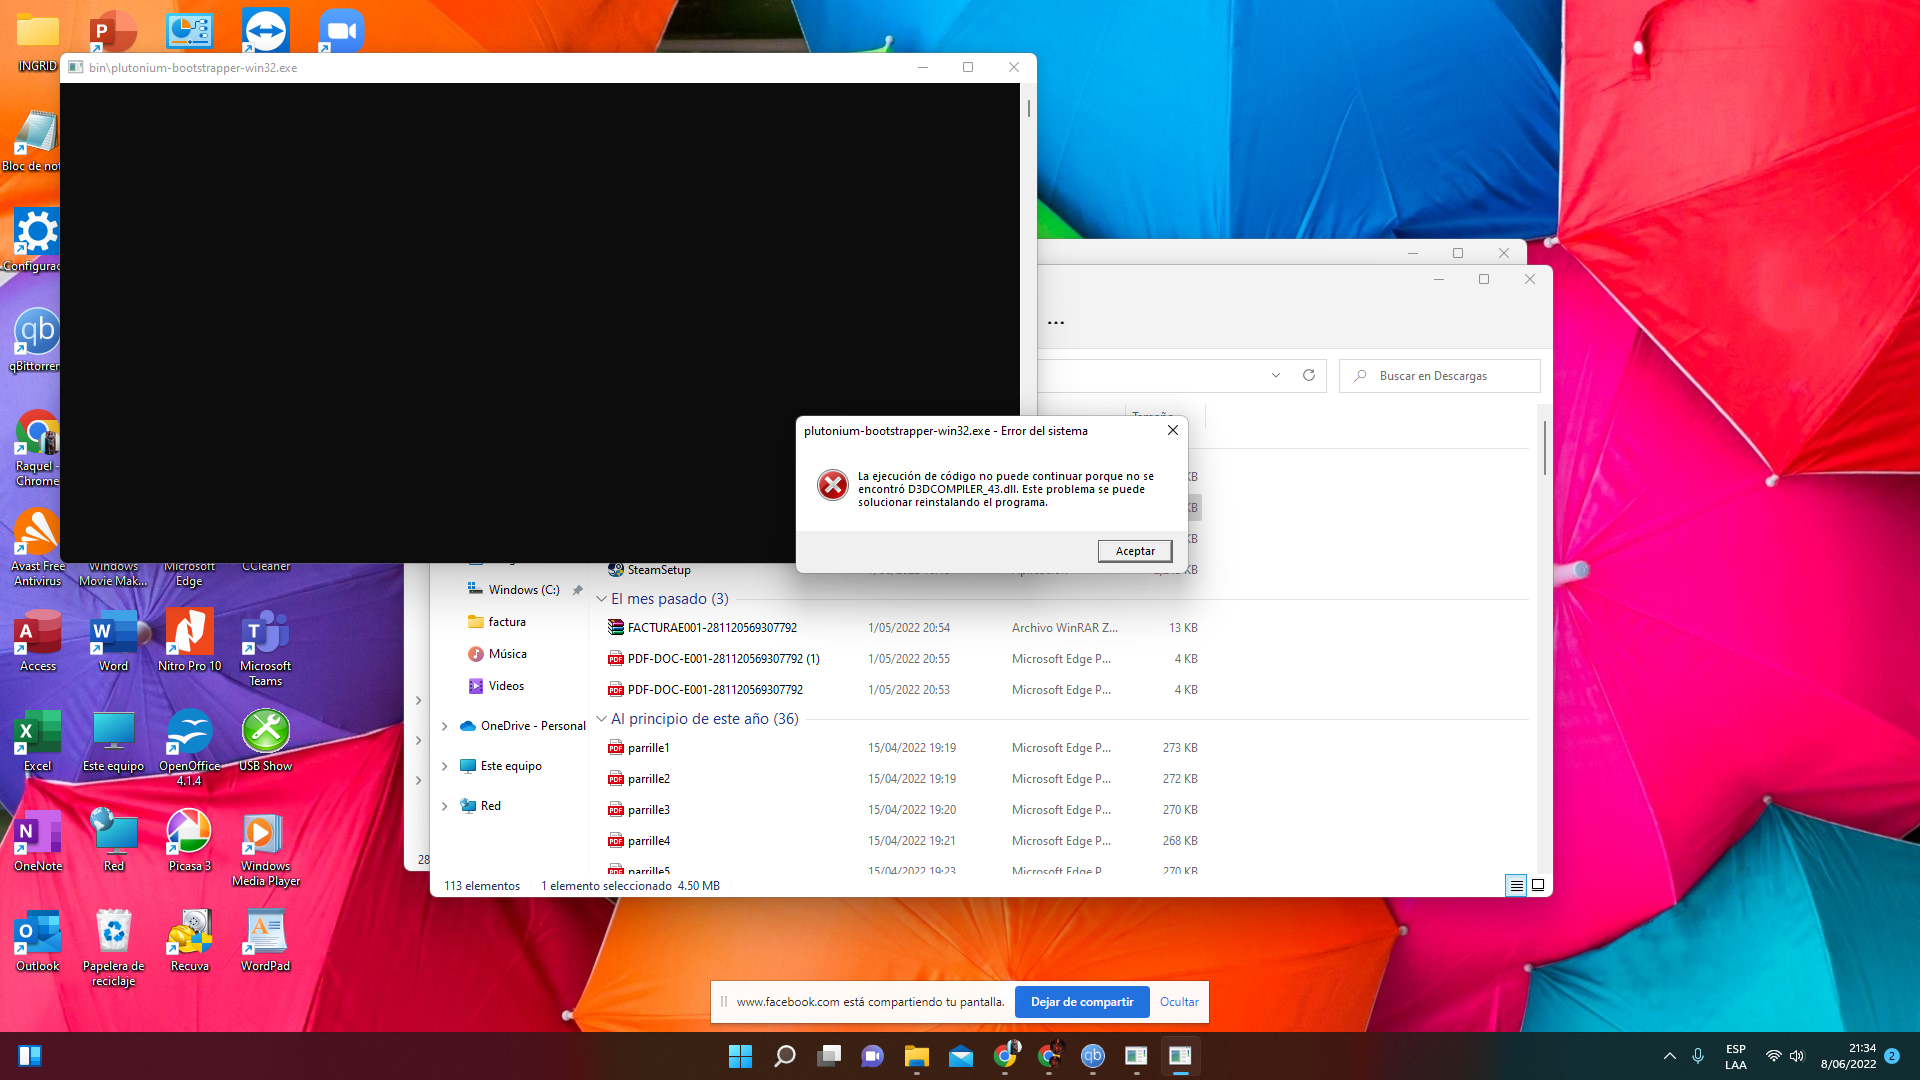Open the PowerPoint desktop shortcut

pos(113,30)
